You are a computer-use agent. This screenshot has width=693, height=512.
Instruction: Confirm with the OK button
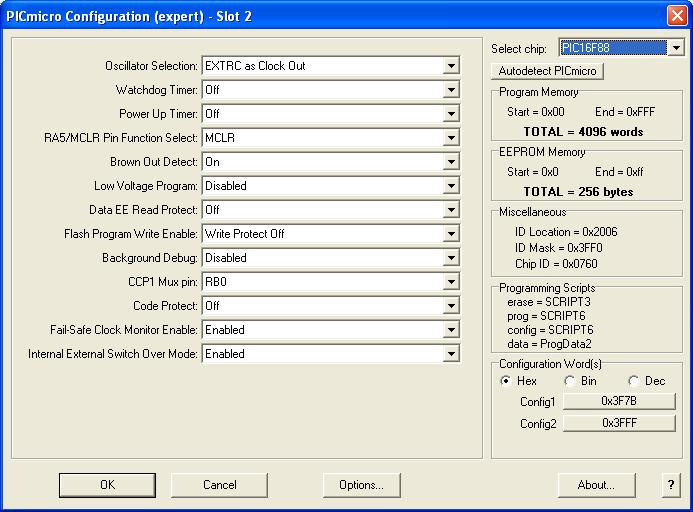[107, 485]
